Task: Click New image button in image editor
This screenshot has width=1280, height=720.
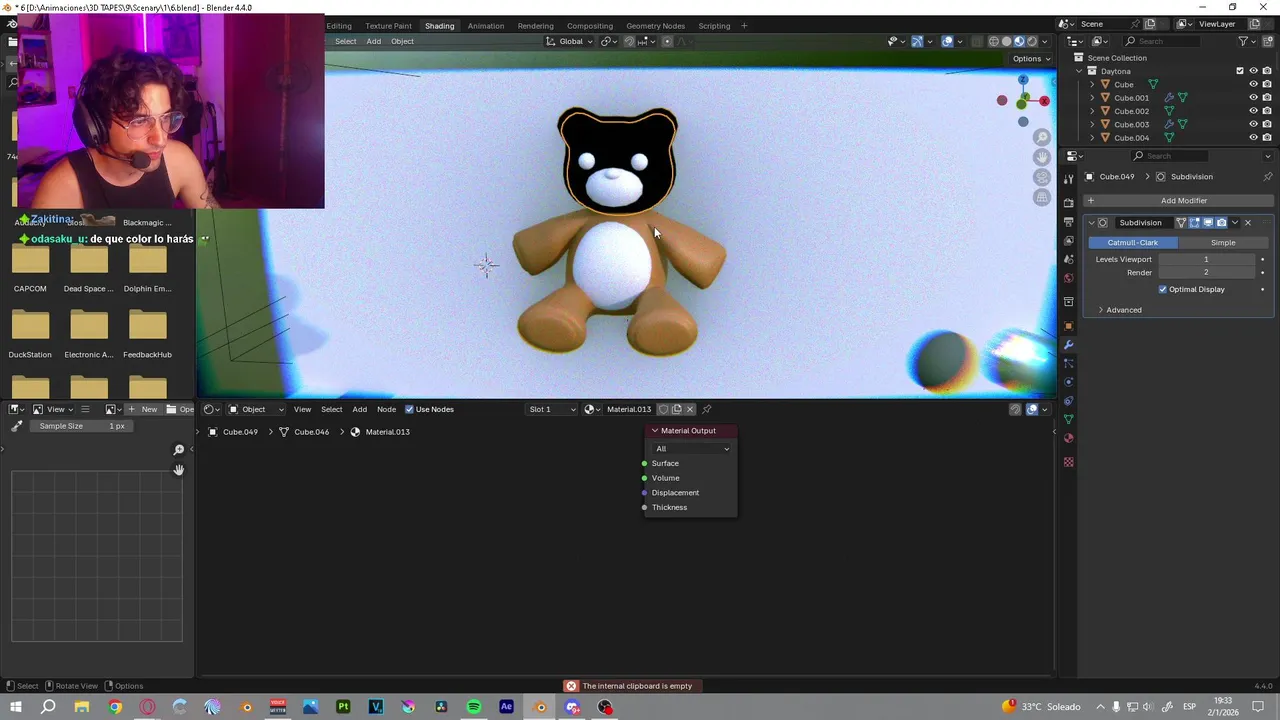Action: coord(142,409)
